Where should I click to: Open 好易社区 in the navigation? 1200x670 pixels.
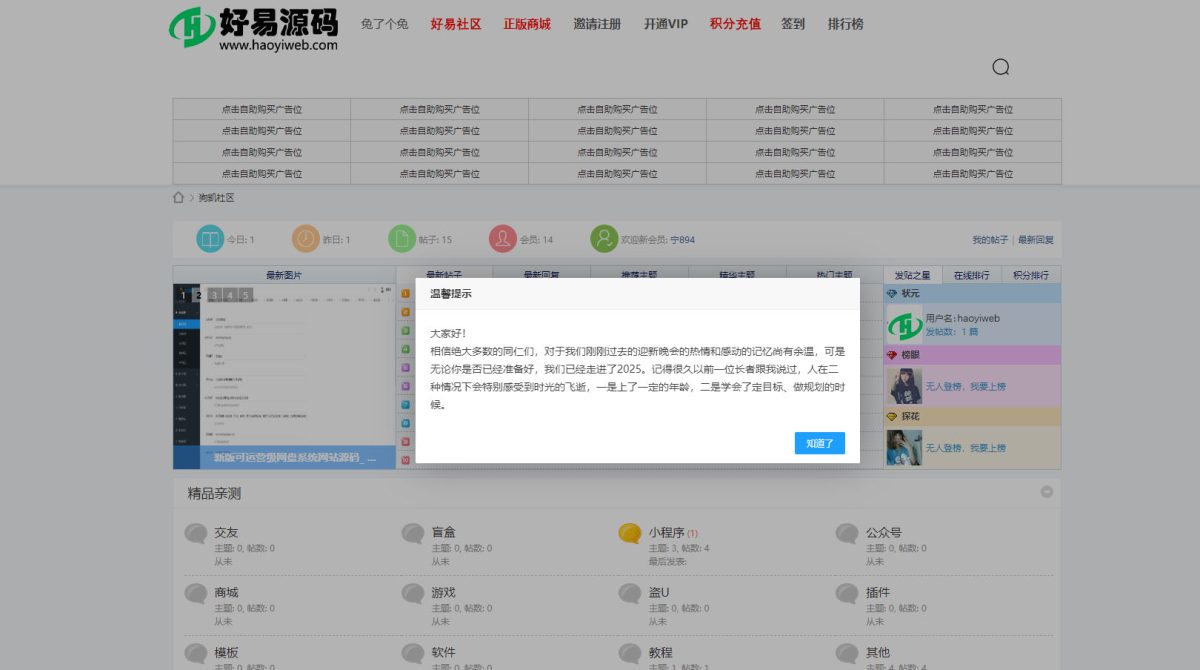point(456,24)
